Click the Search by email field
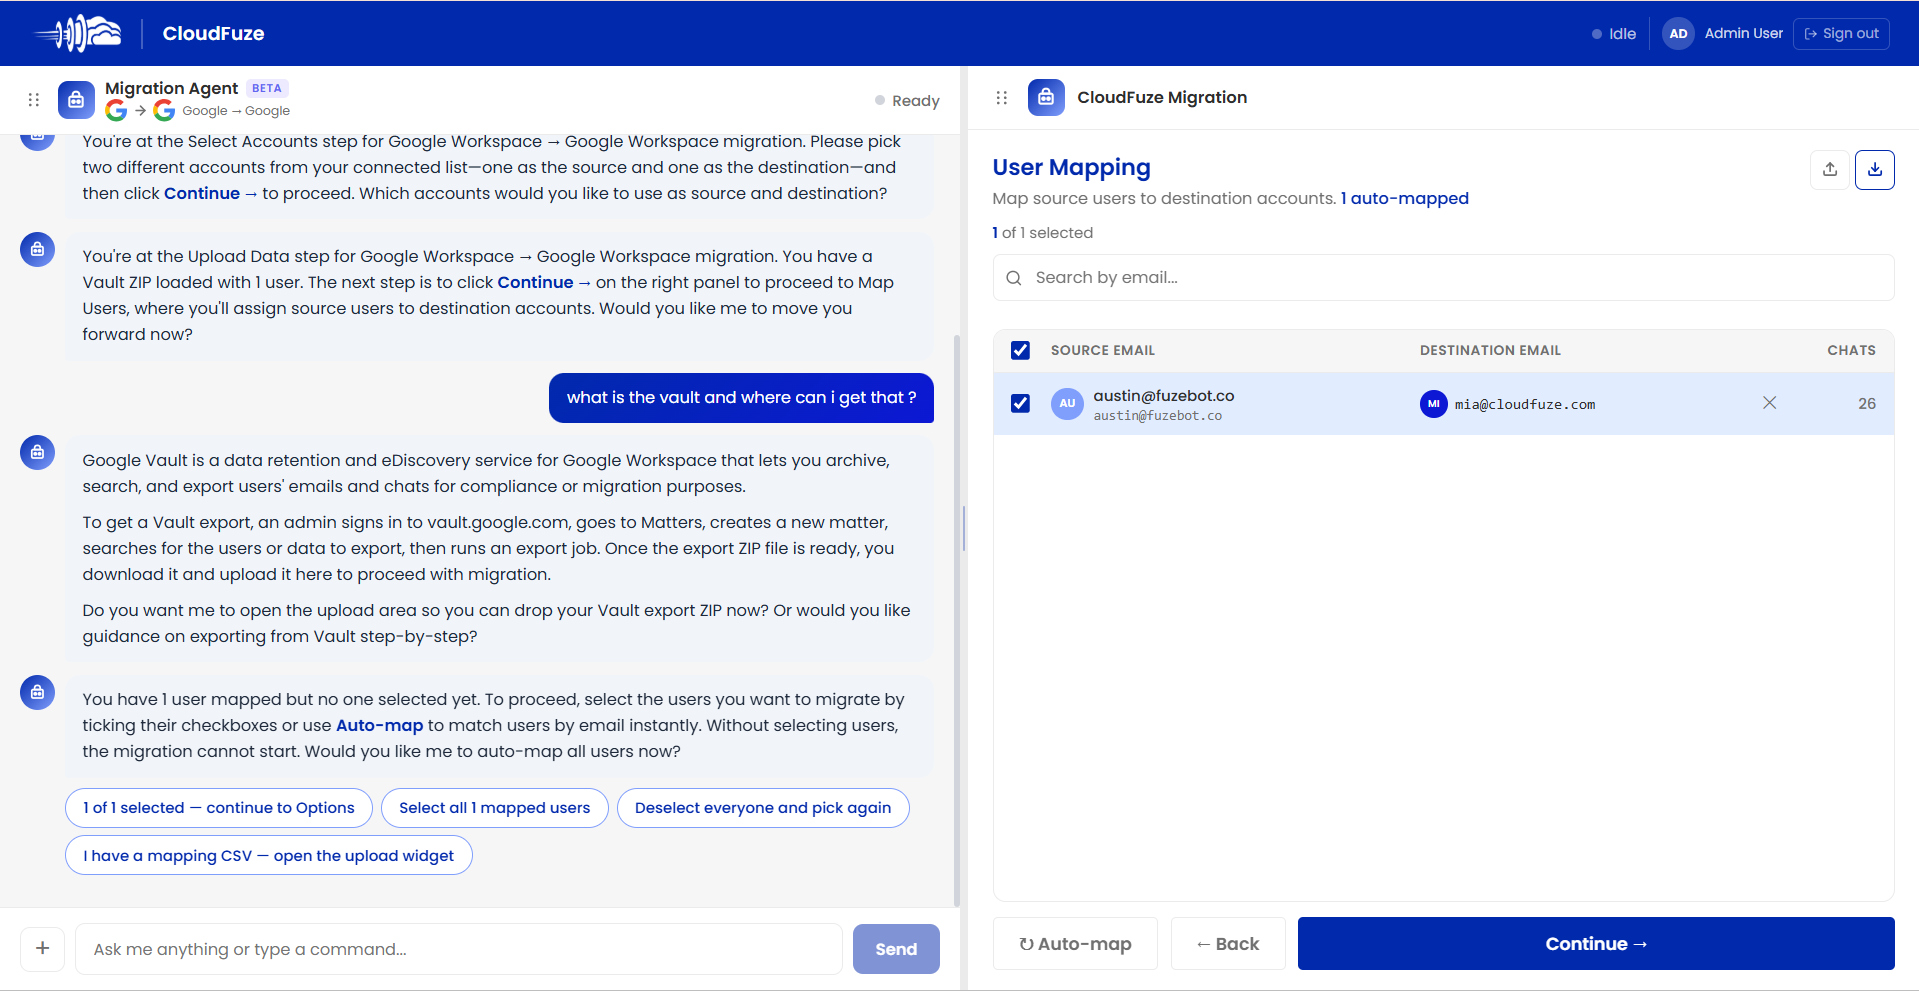 click(x=1443, y=278)
